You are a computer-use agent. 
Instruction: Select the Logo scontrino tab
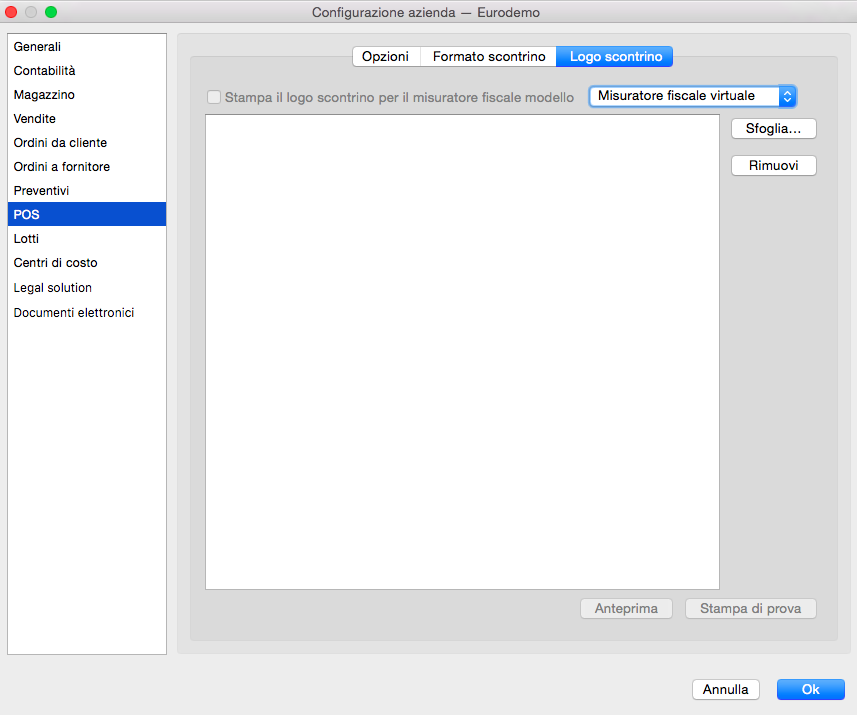pyautogui.click(x=615, y=57)
